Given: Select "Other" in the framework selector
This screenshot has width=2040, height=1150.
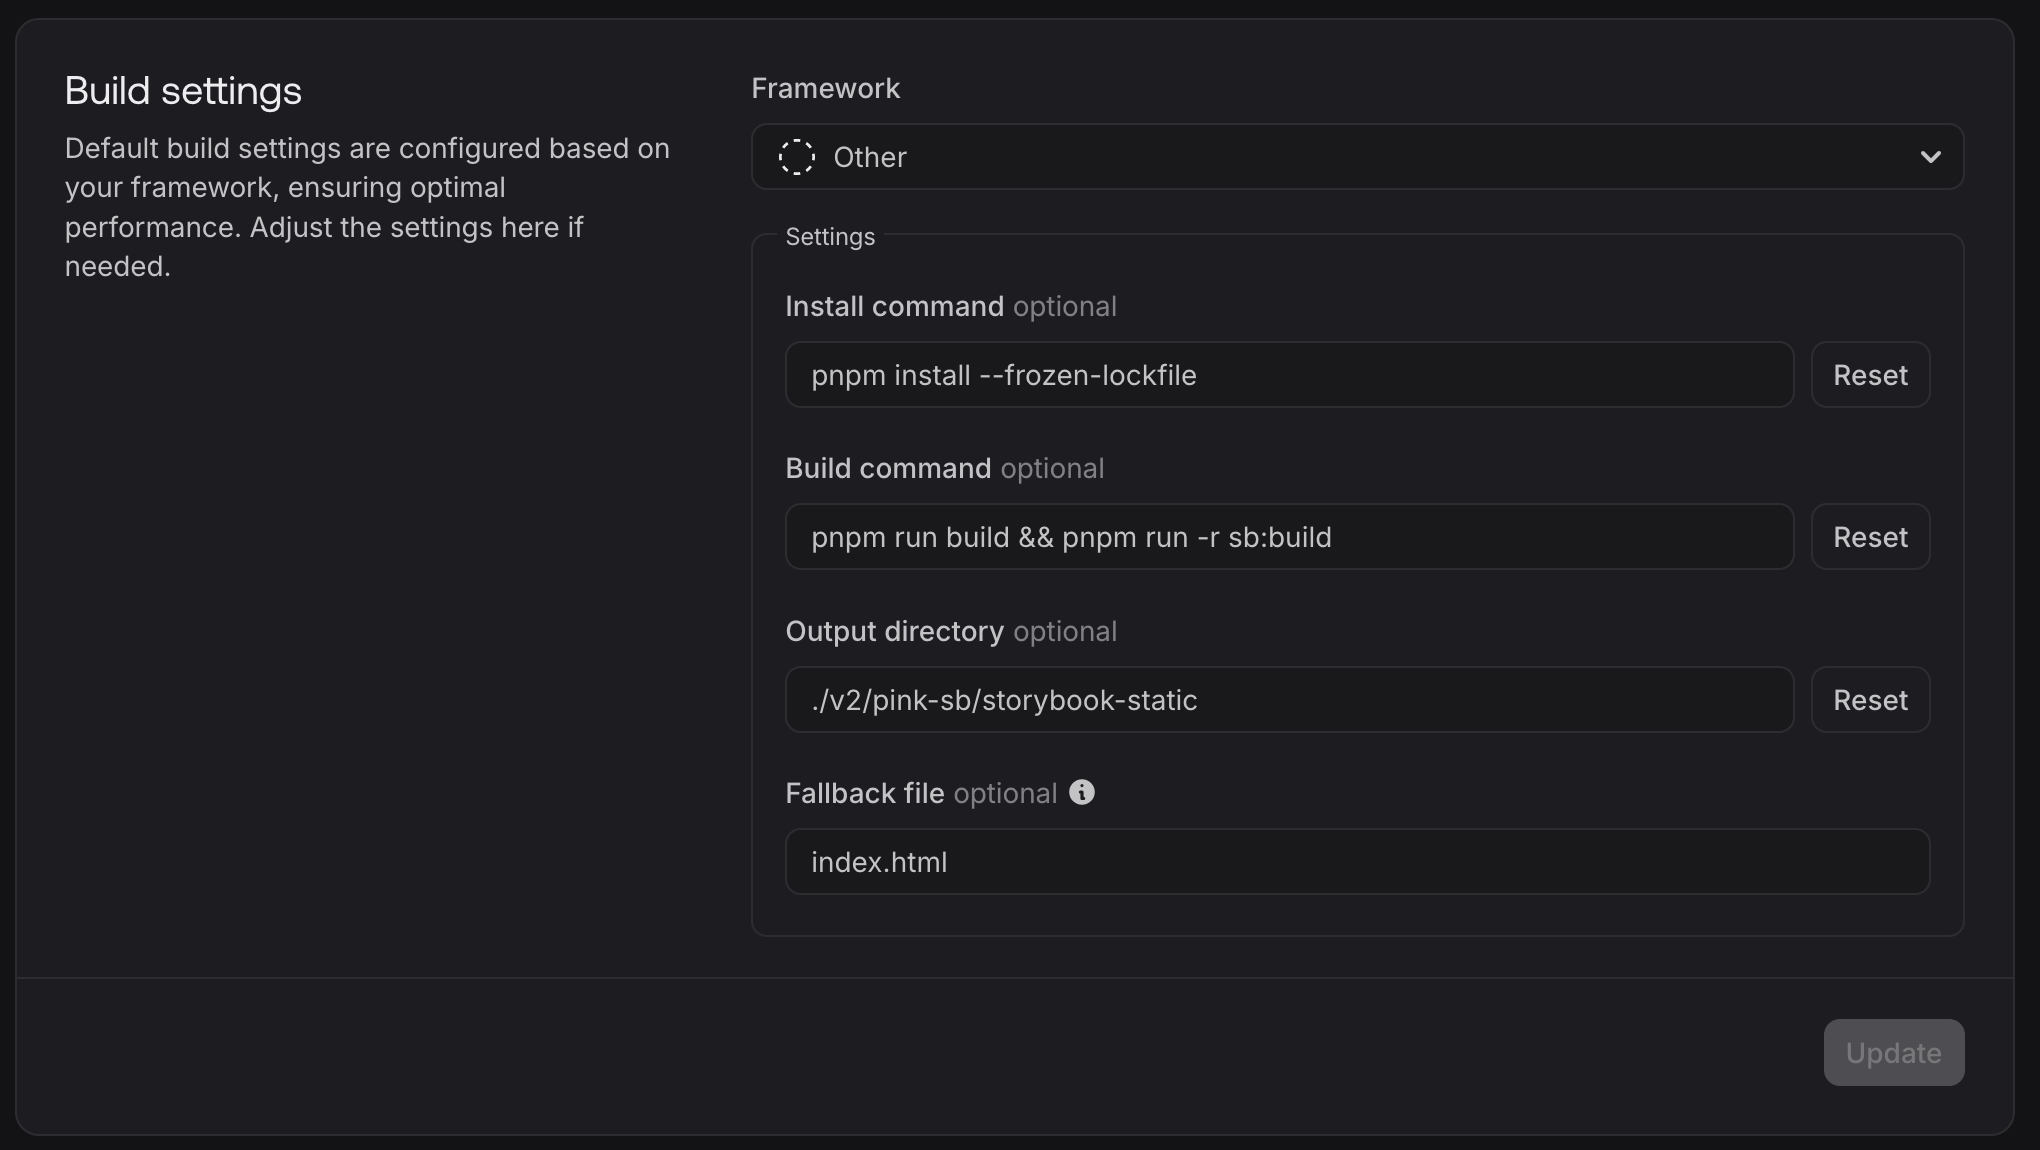Looking at the screenshot, I should tap(870, 157).
